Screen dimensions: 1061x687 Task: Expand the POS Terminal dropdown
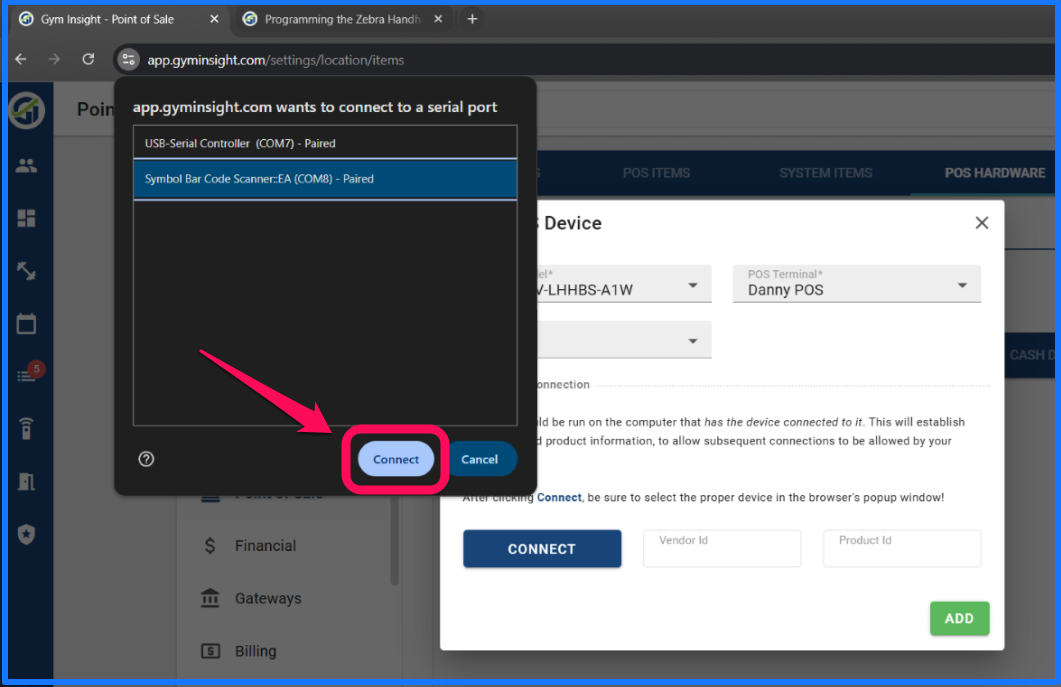[x=857, y=284]
